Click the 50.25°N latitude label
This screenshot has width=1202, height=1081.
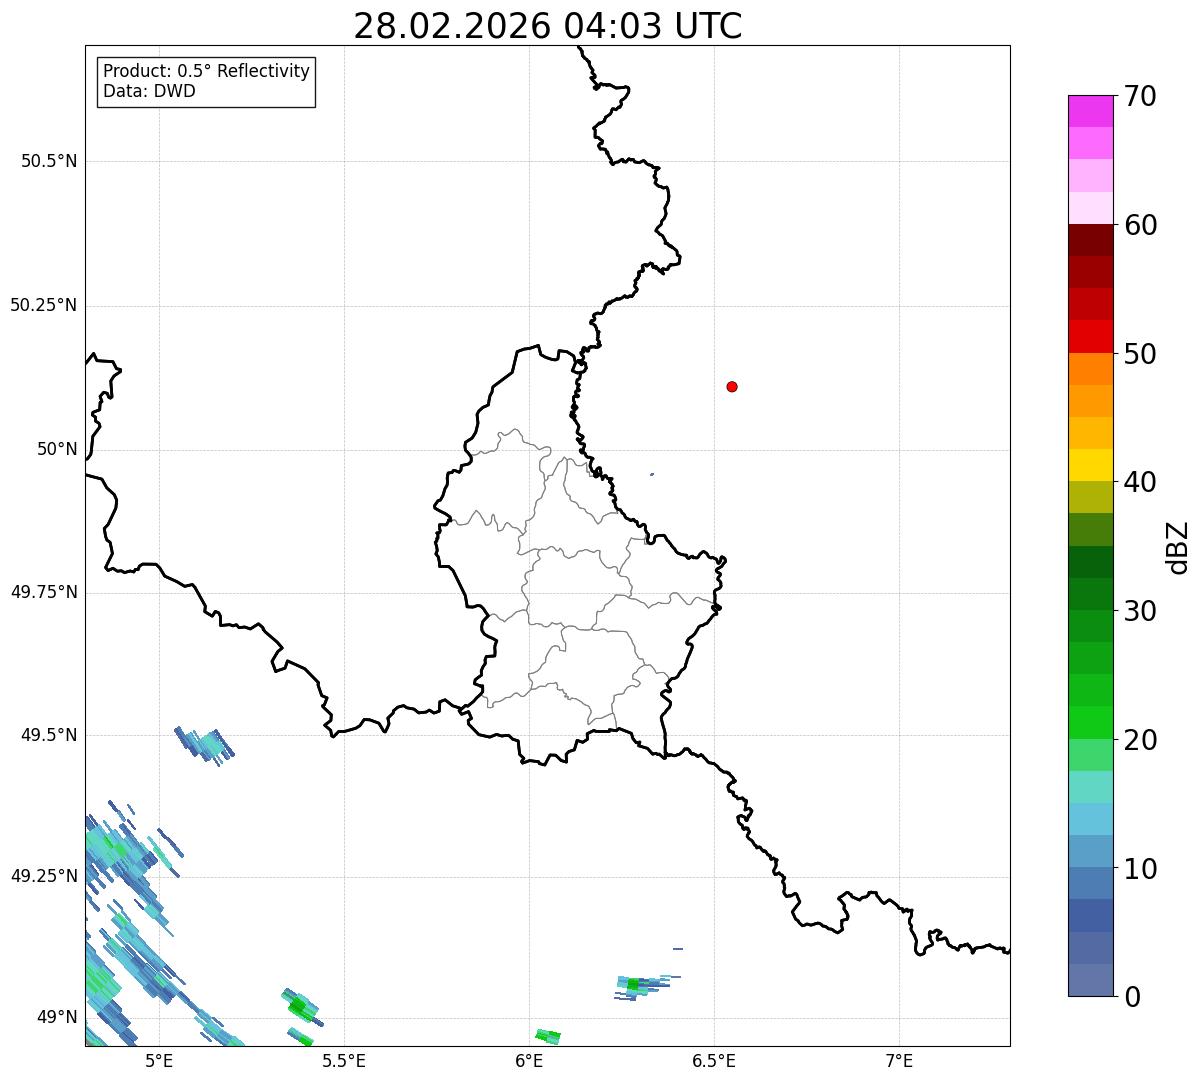[x=44, y=305]
